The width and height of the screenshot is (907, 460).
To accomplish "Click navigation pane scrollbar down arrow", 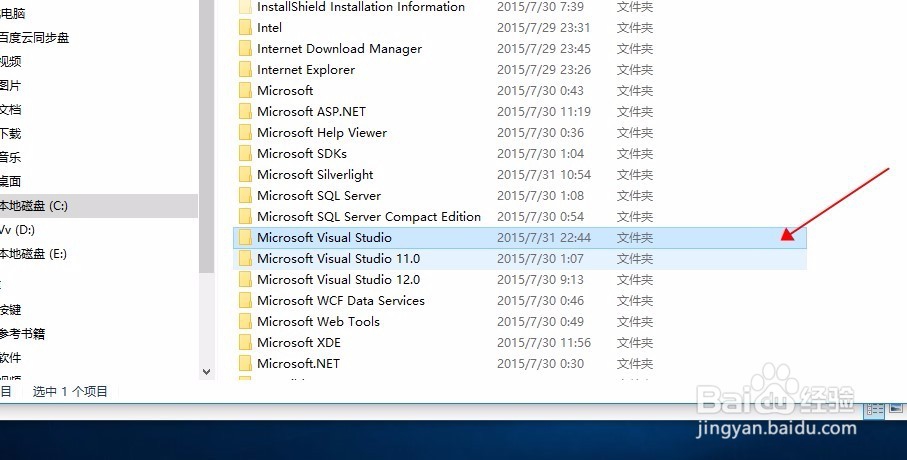I will pos(207,372).
